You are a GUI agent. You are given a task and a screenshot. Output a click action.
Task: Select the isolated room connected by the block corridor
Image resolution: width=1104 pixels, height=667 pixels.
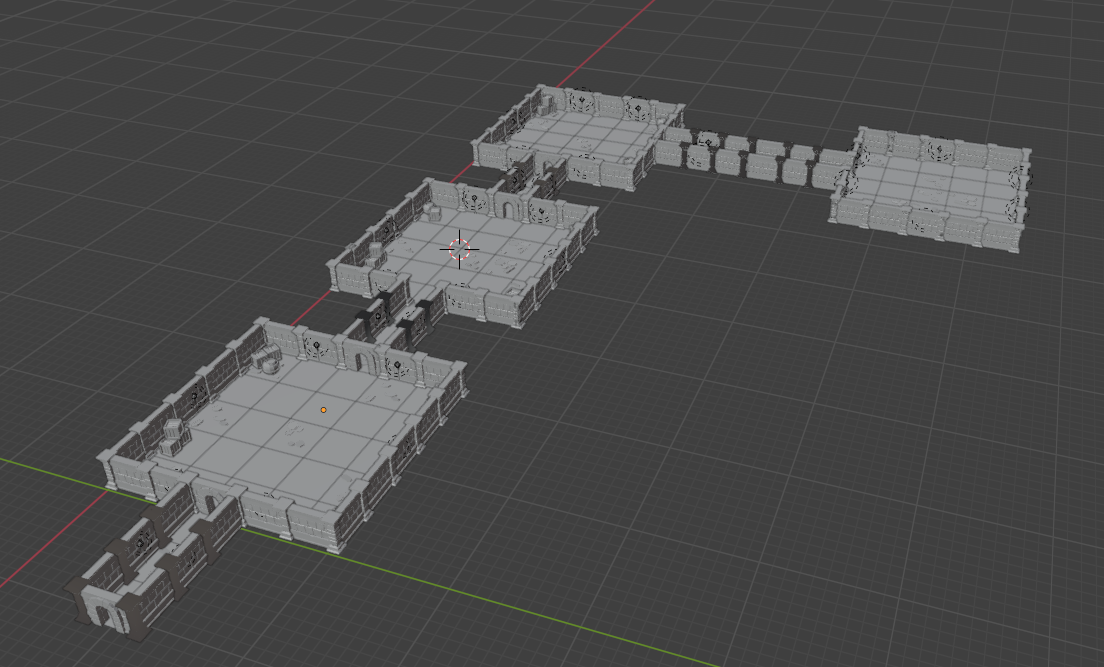pyautogui.click(x=931, y=189)
